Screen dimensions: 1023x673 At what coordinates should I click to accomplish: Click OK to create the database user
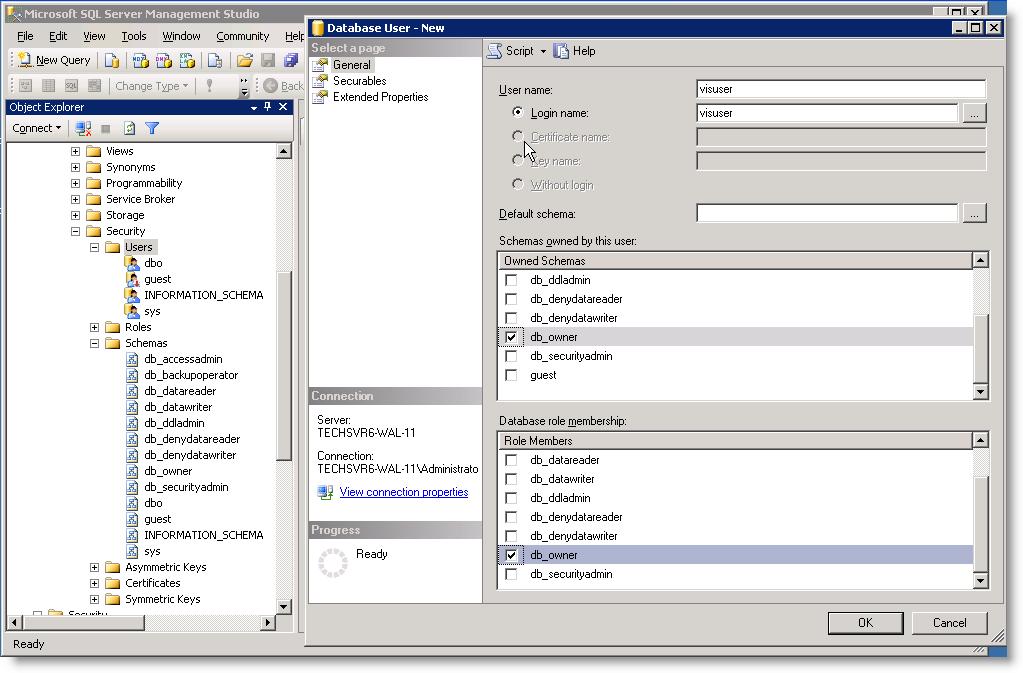click(x=866, y=623)
